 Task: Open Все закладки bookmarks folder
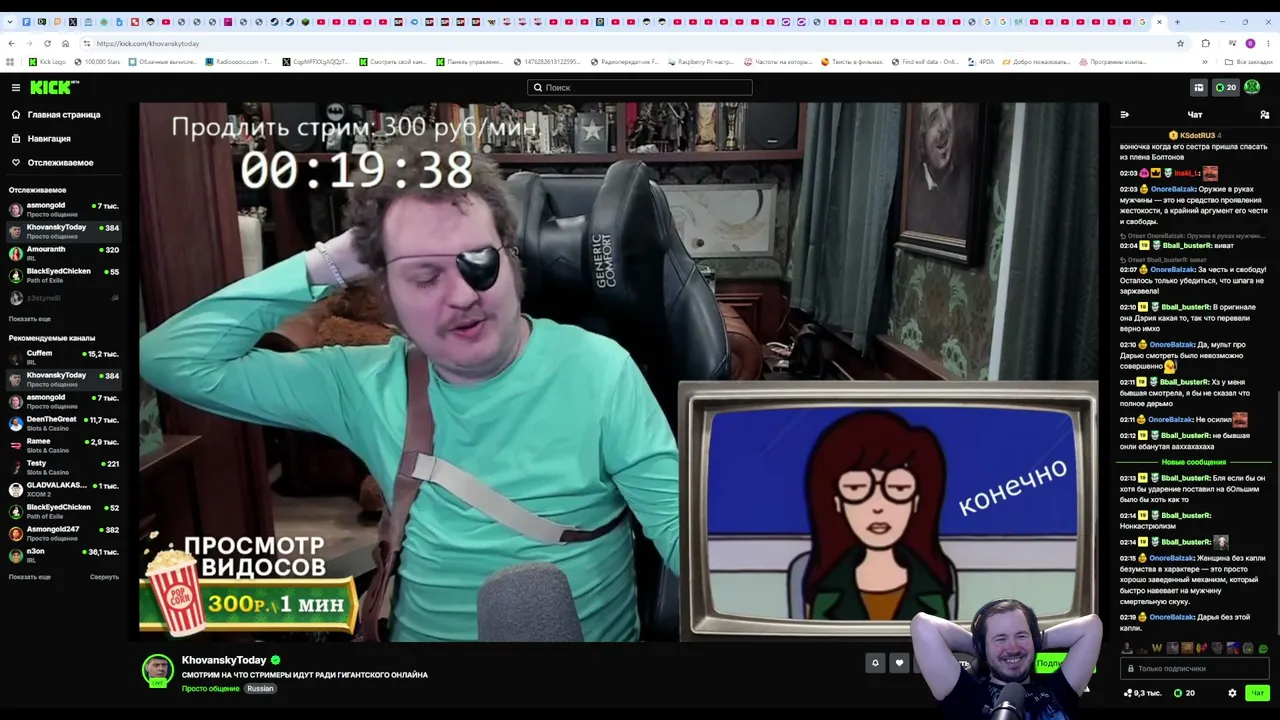point(1249,62)
